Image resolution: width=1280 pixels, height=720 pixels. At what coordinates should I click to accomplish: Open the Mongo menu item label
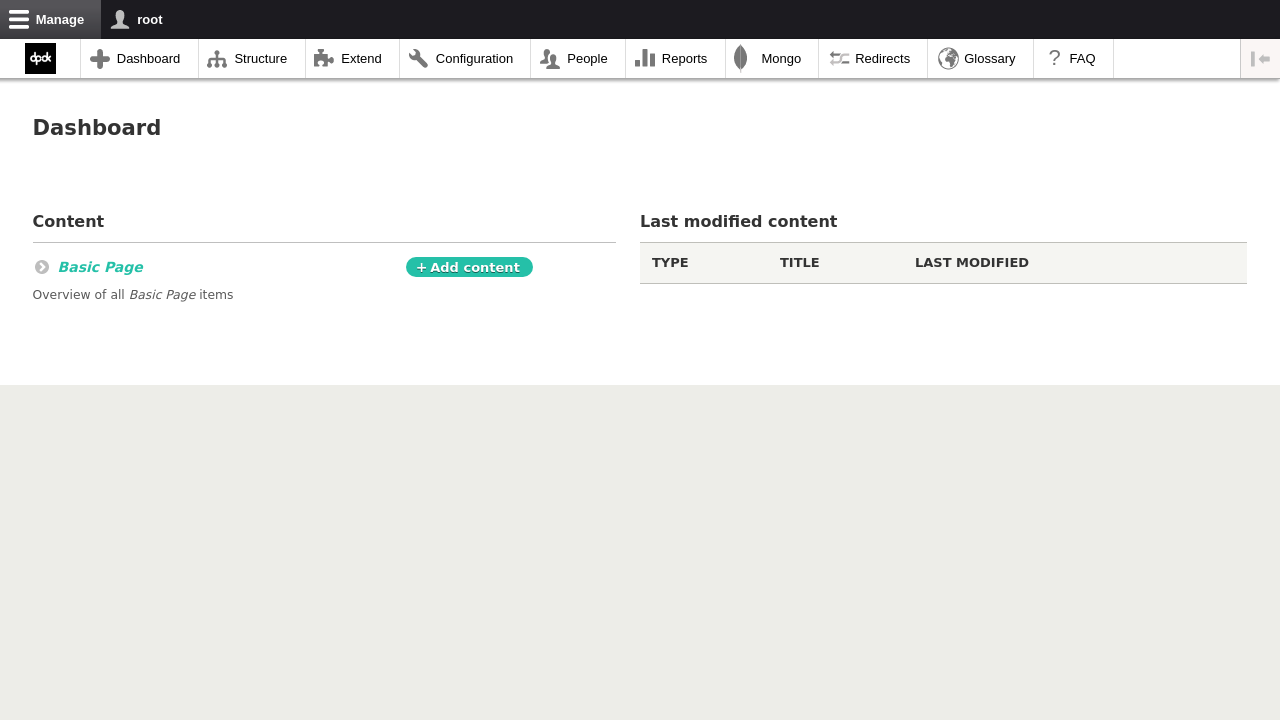[781, 59]
